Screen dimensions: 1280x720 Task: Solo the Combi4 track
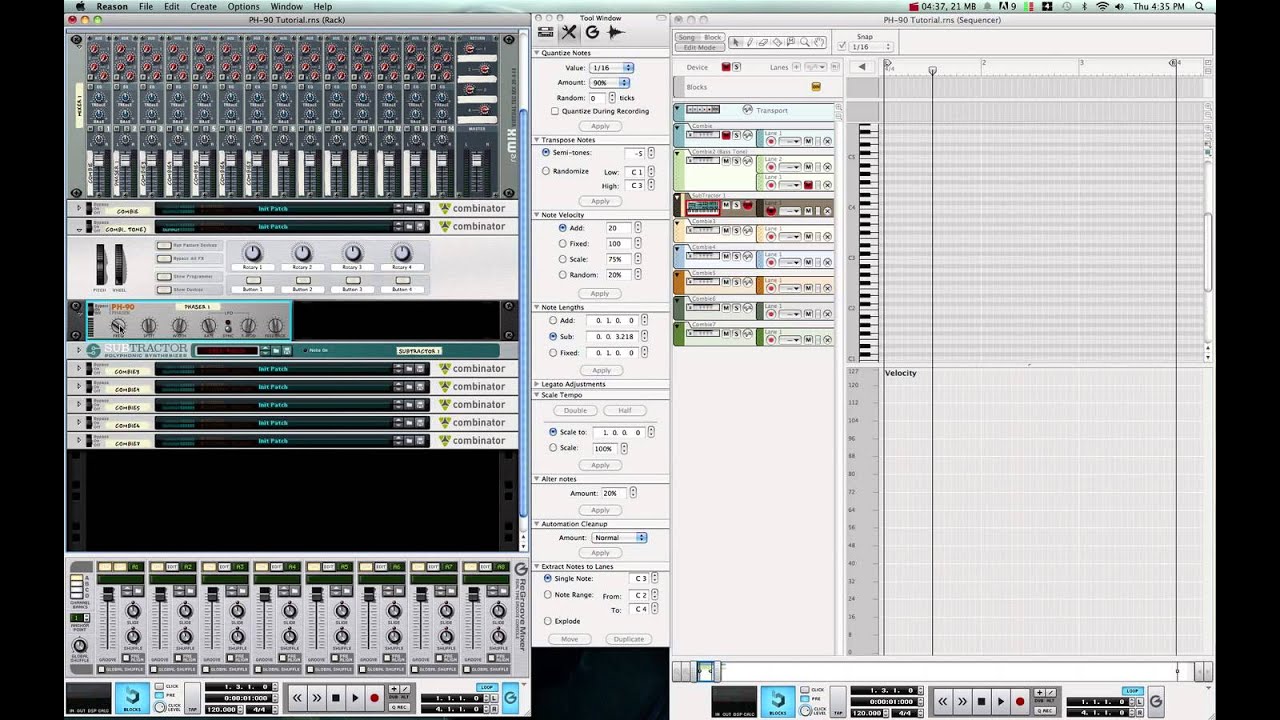(737, 258)
